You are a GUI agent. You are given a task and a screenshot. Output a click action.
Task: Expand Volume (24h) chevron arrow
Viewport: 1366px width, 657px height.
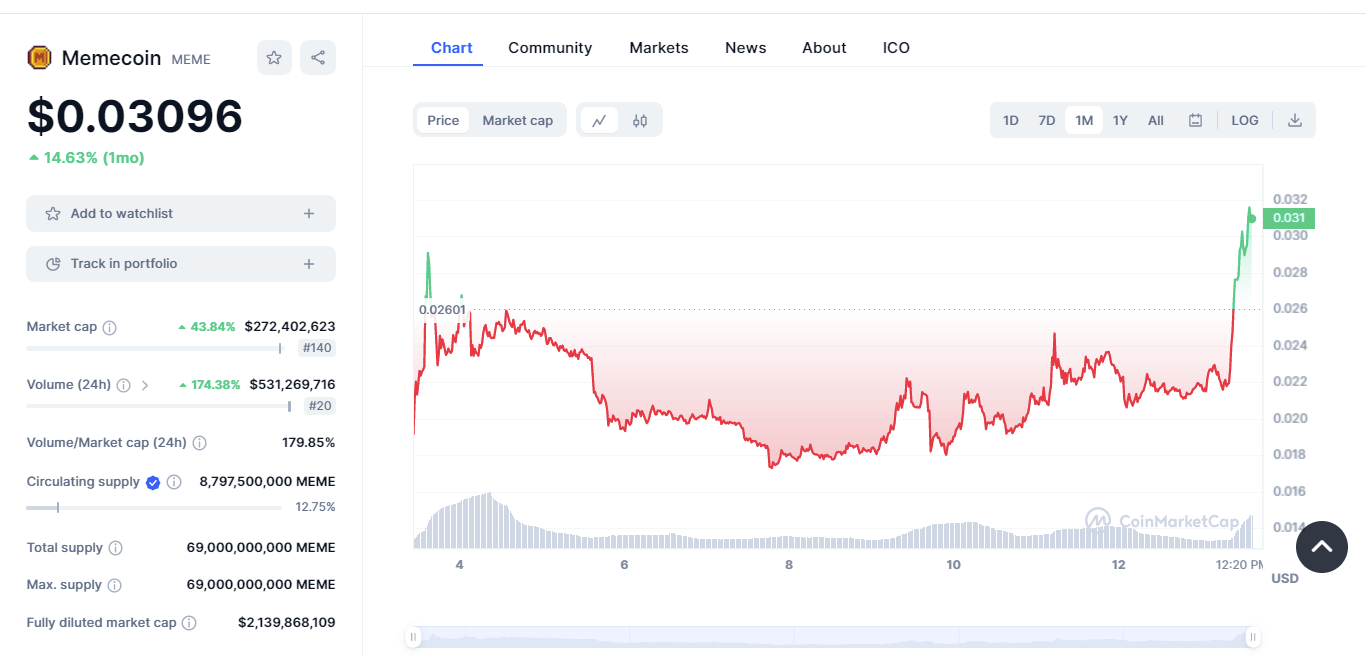click(x=145, y=385)
